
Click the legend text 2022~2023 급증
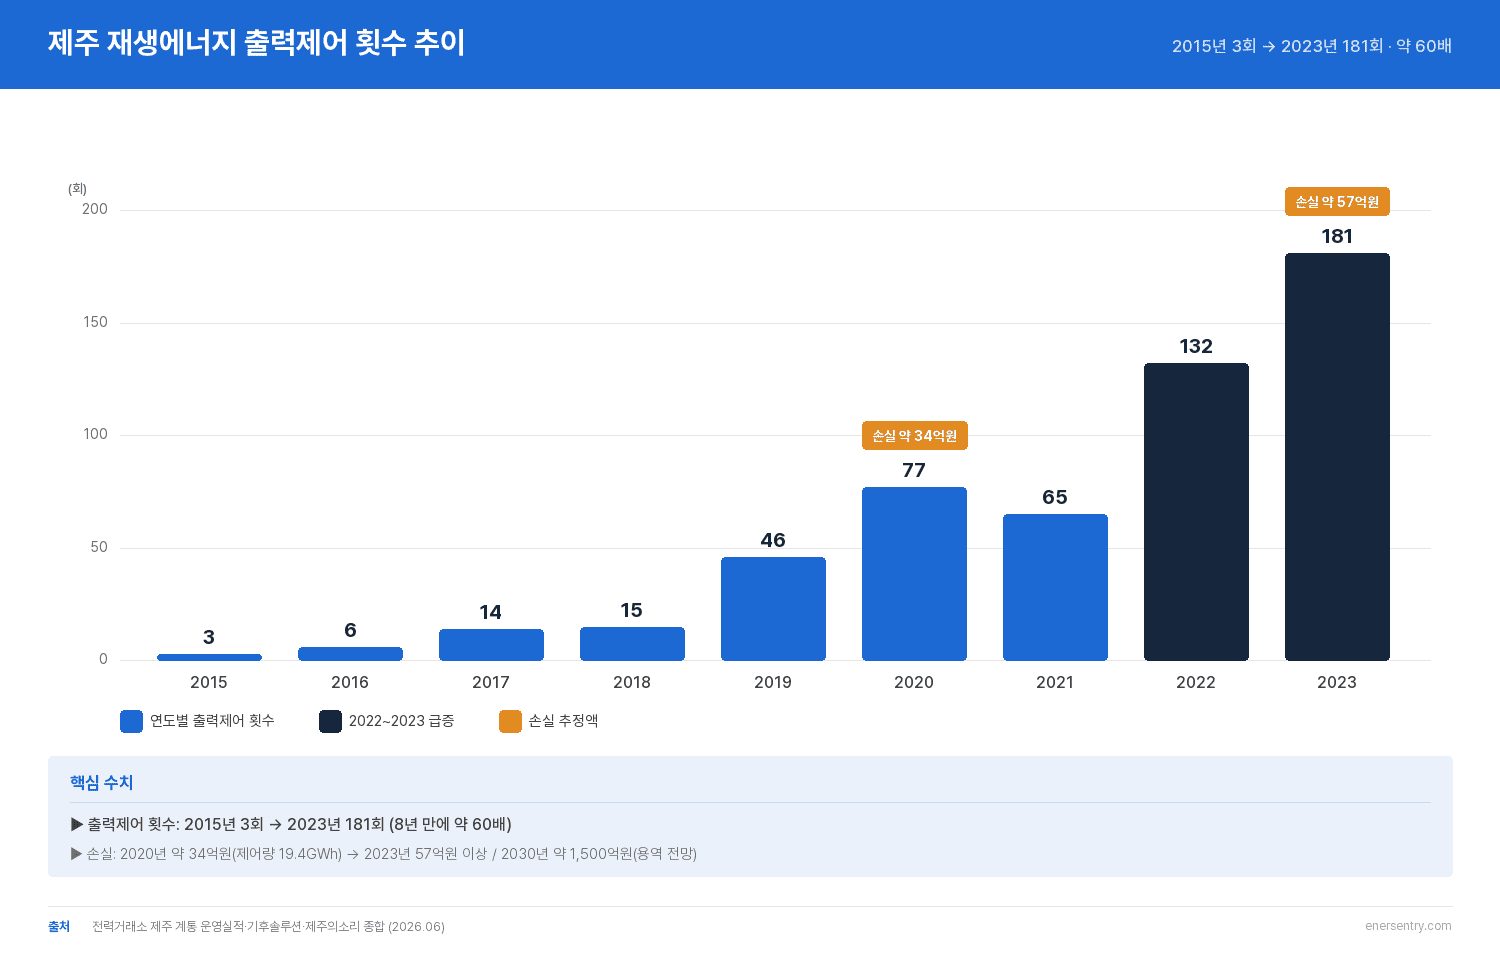click(x=401, y=721)
